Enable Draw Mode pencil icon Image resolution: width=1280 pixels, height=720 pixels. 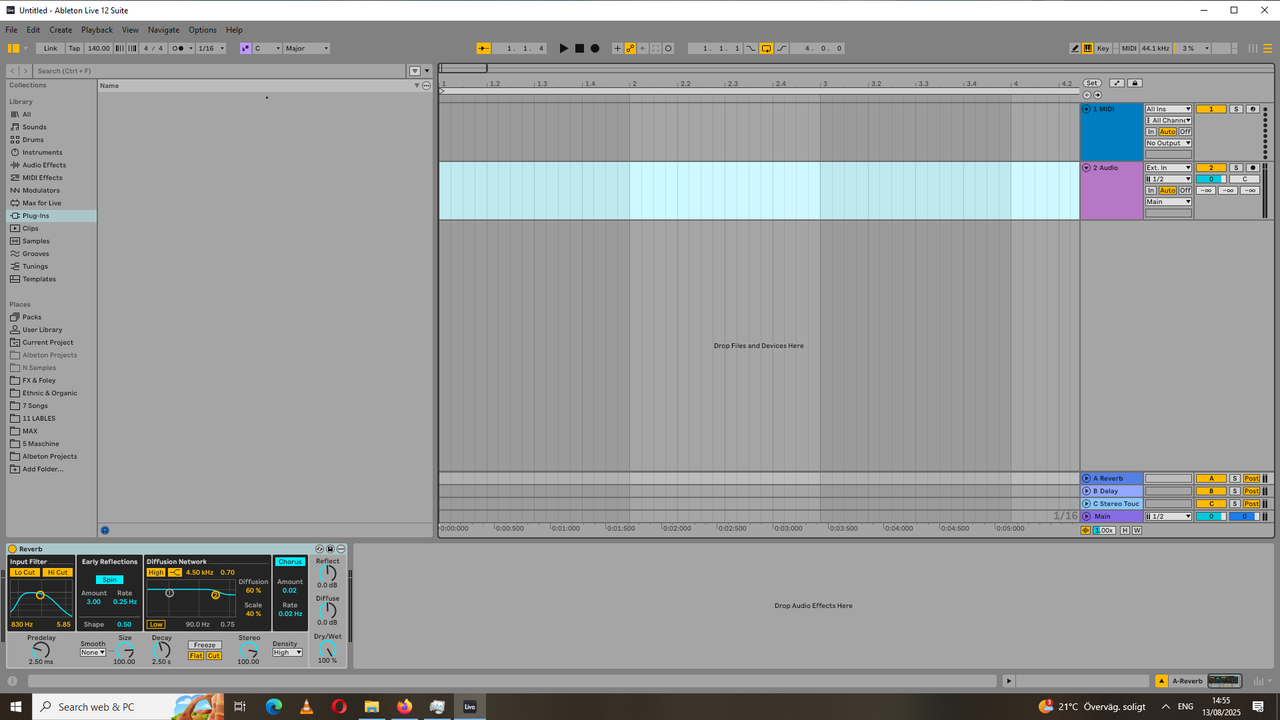pyautogui.click(x=1075, y=48)
